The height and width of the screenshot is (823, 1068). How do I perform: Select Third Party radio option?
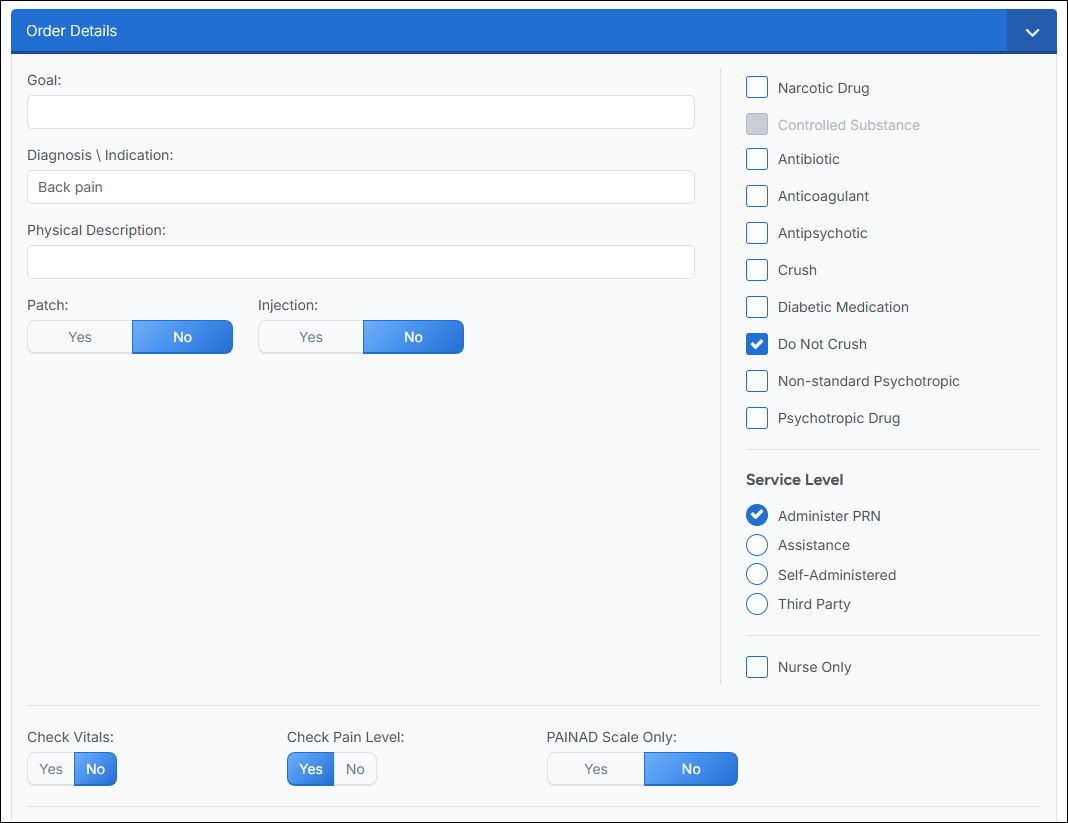(x=757, y=604)
